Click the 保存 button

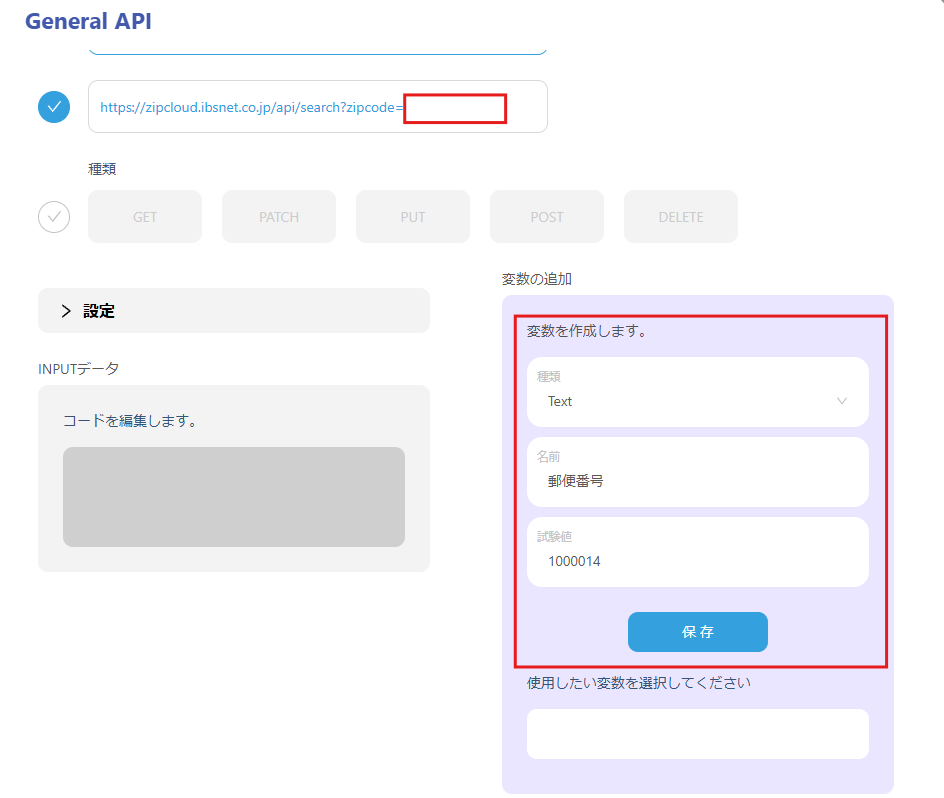pos(698,632)
